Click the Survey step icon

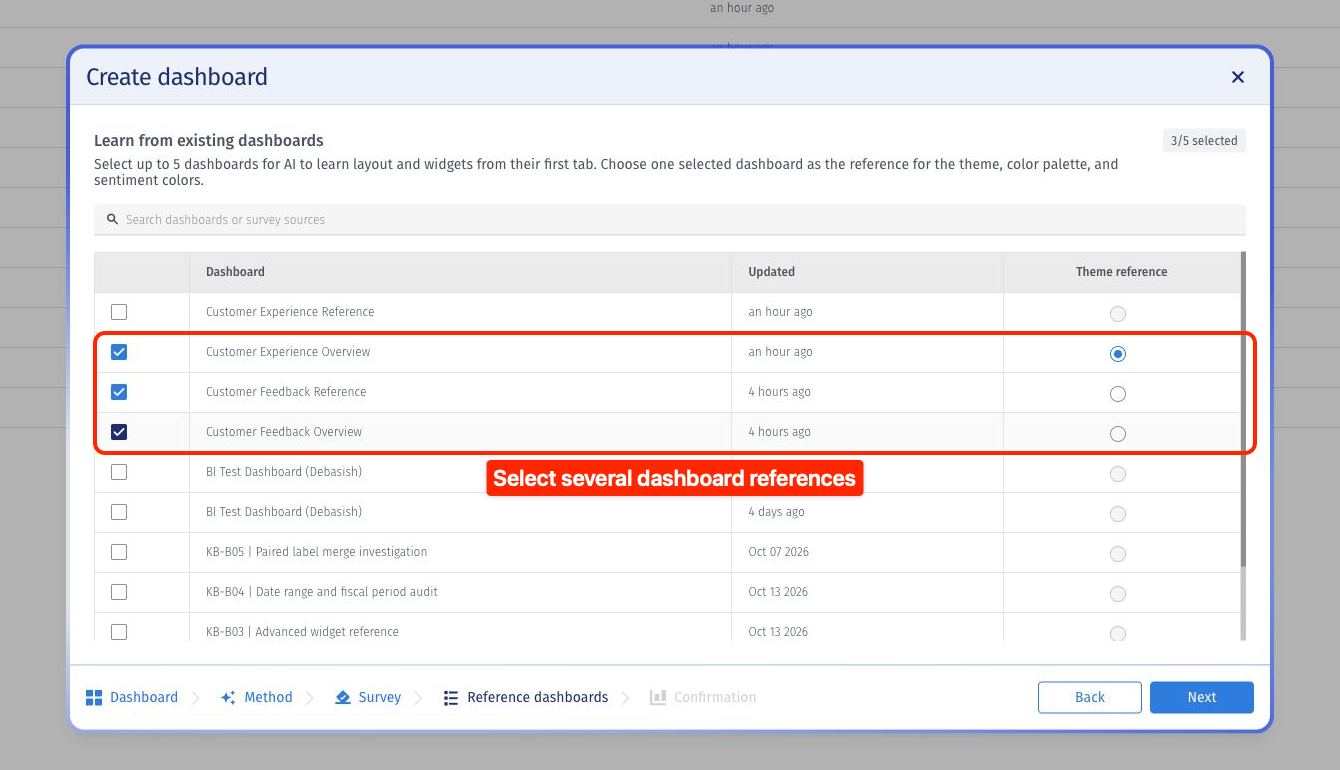(x=343, y=697)
